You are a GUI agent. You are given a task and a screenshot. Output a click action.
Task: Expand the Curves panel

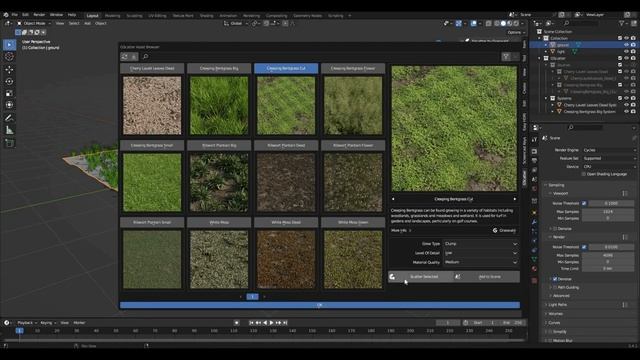point(554,323)
